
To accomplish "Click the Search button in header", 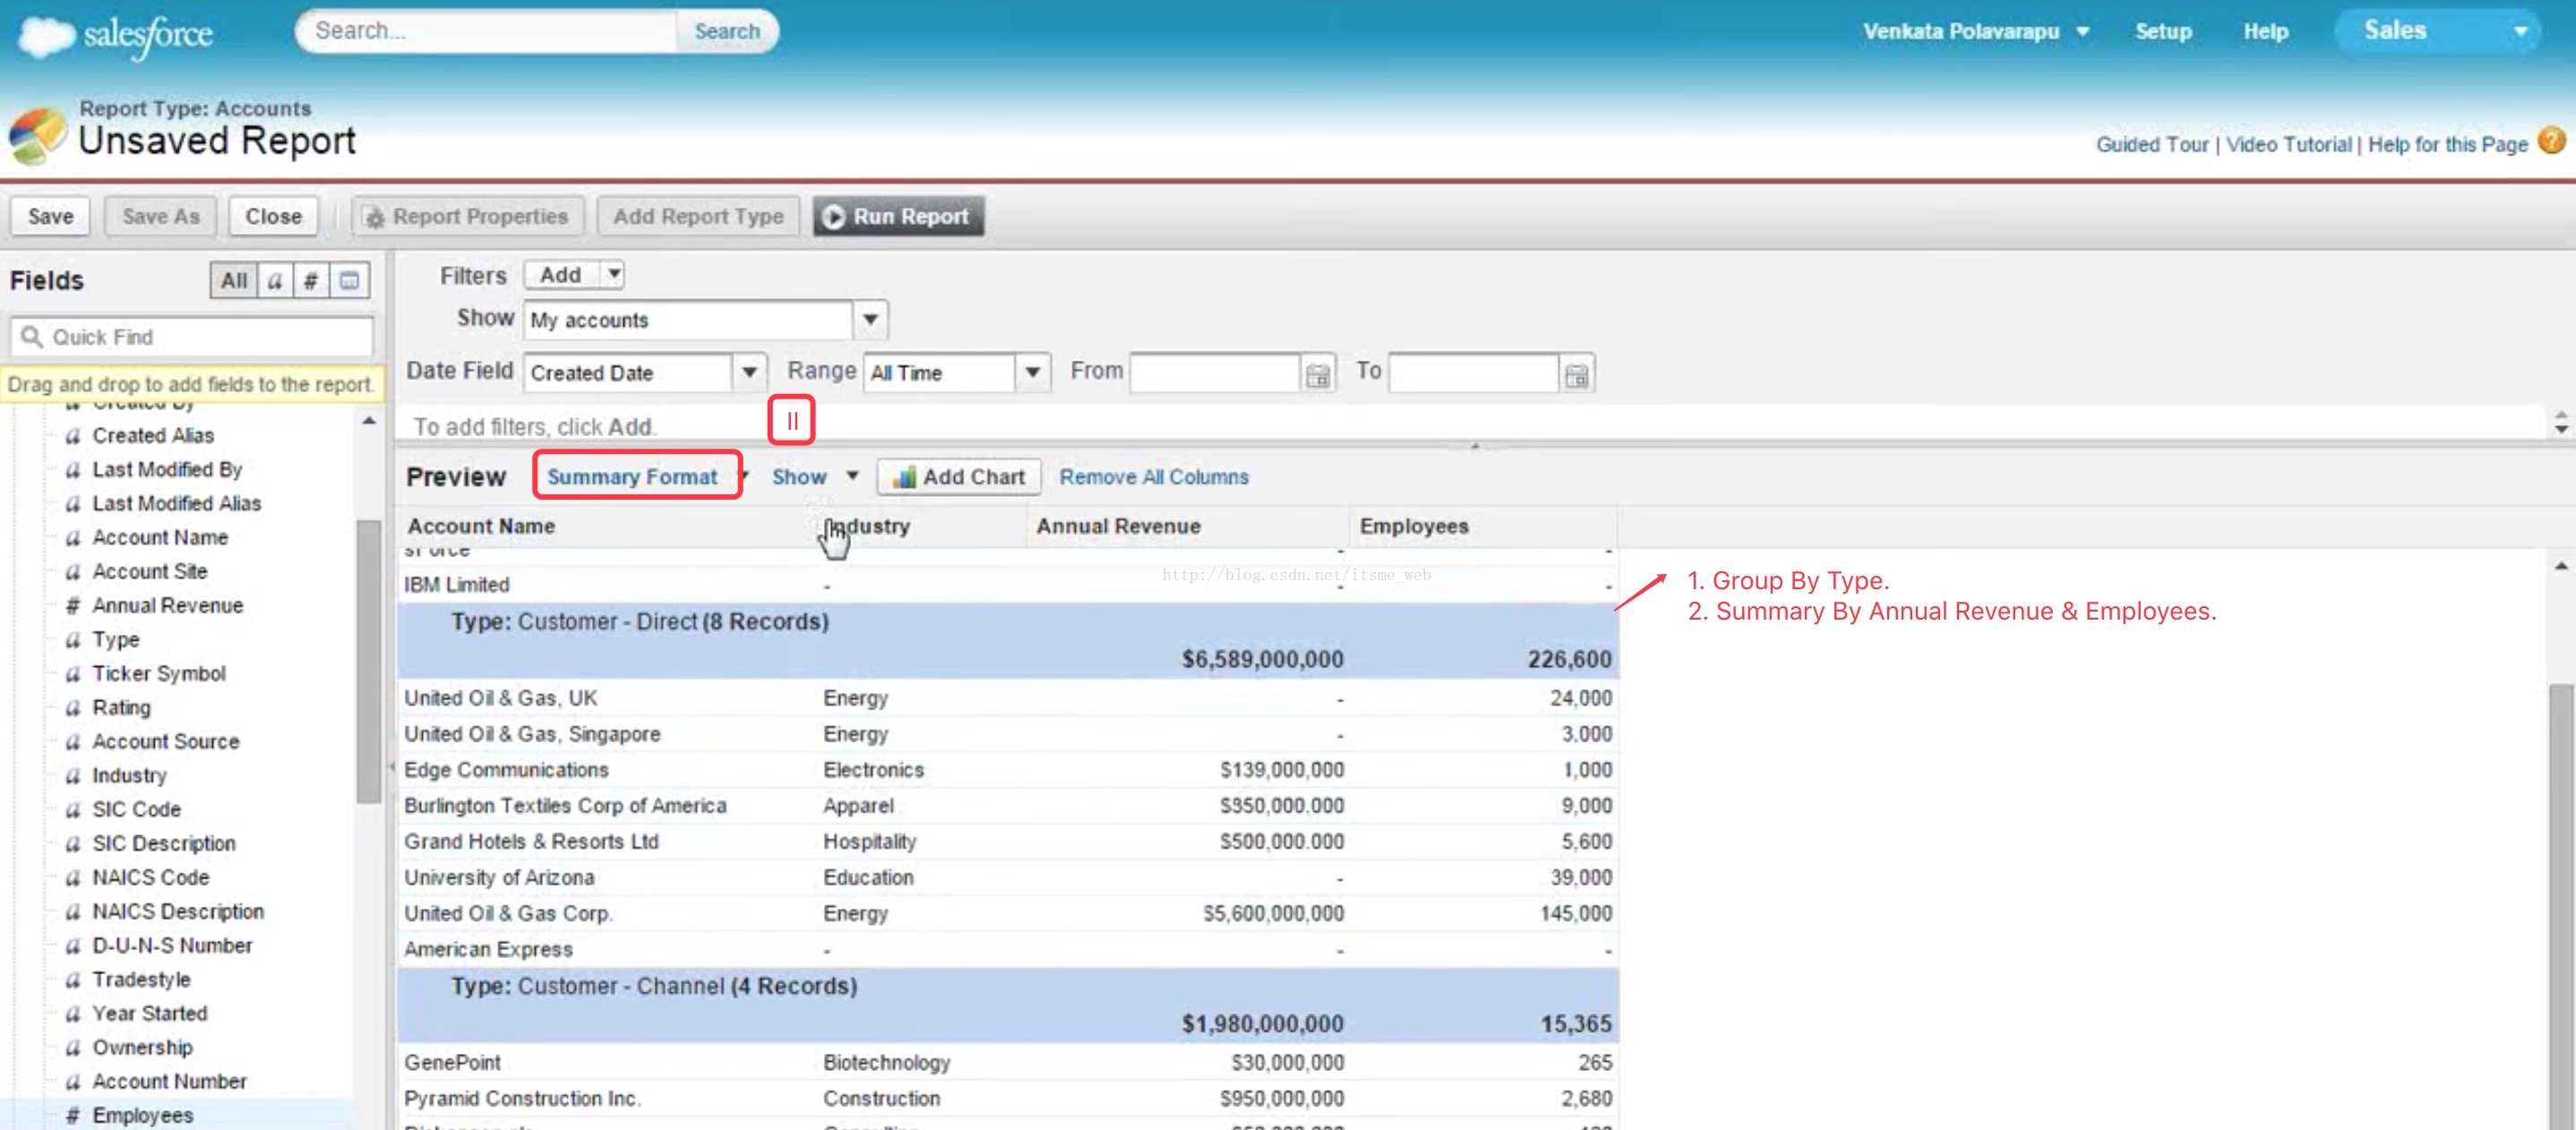I will click(x=727, y=31).
